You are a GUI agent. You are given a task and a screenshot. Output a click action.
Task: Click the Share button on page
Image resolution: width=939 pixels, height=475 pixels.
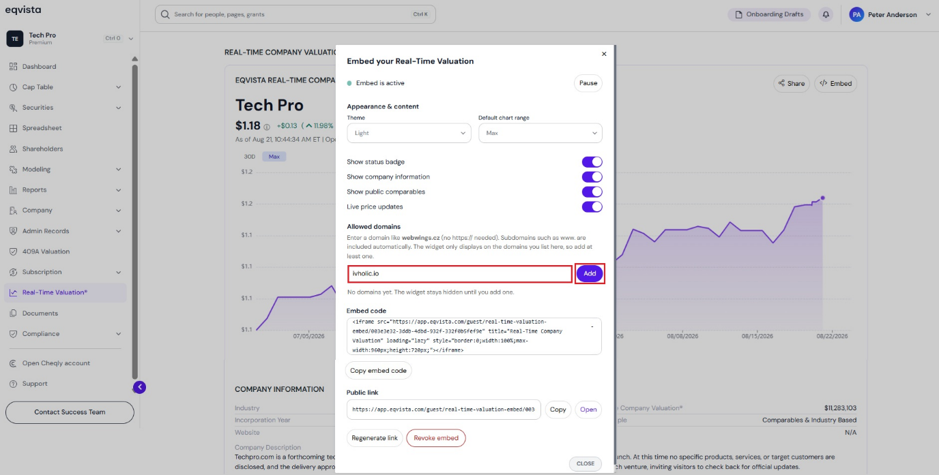[x=792, y=83]
